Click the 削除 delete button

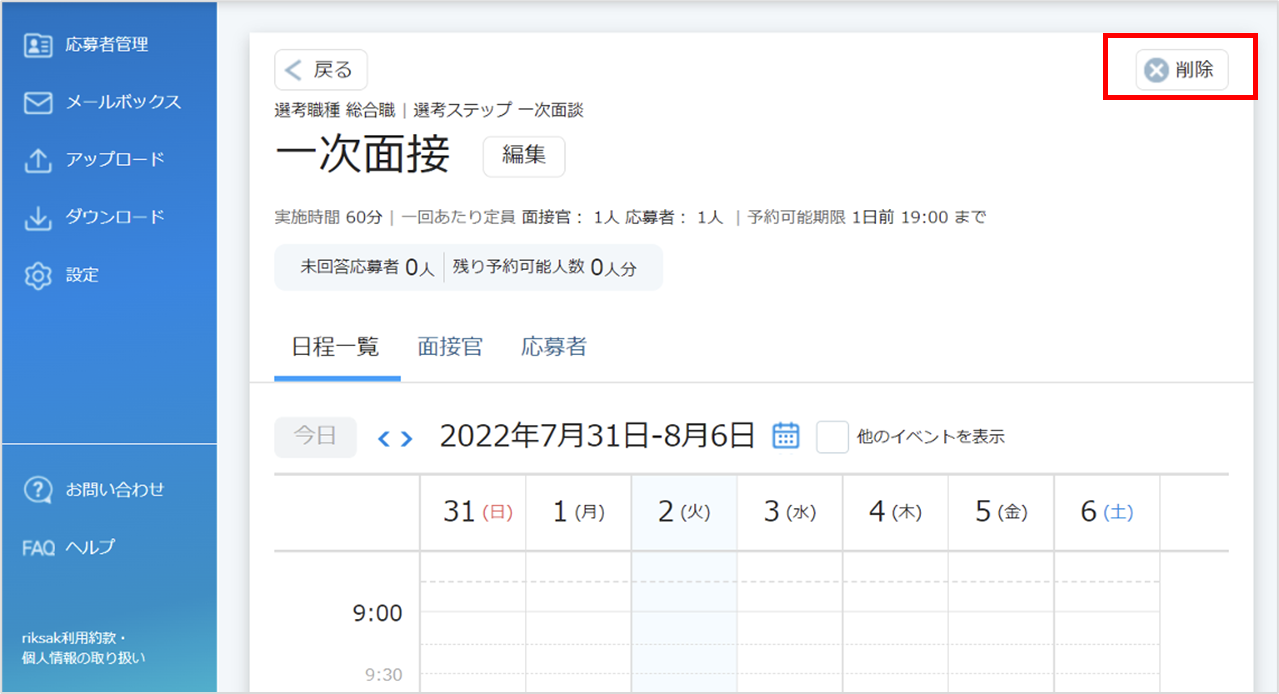tap(1182, 70)
